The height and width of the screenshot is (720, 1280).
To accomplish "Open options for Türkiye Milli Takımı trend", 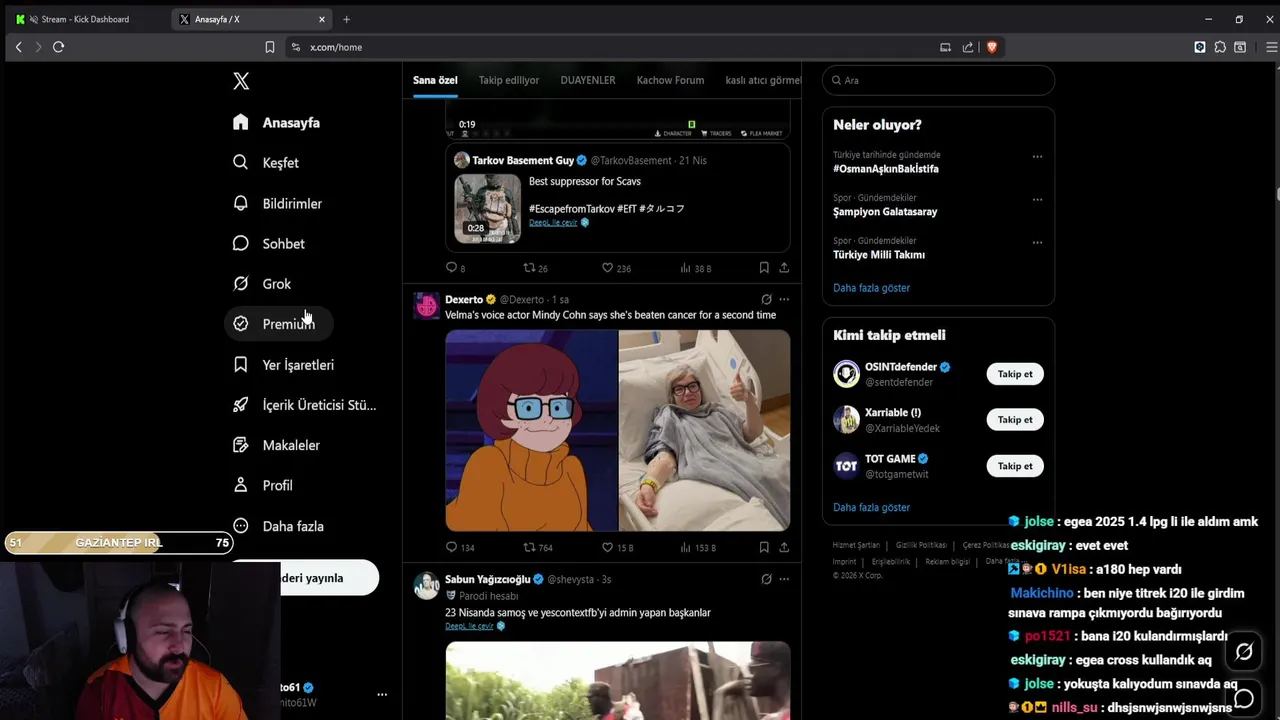I will 1037,242.
